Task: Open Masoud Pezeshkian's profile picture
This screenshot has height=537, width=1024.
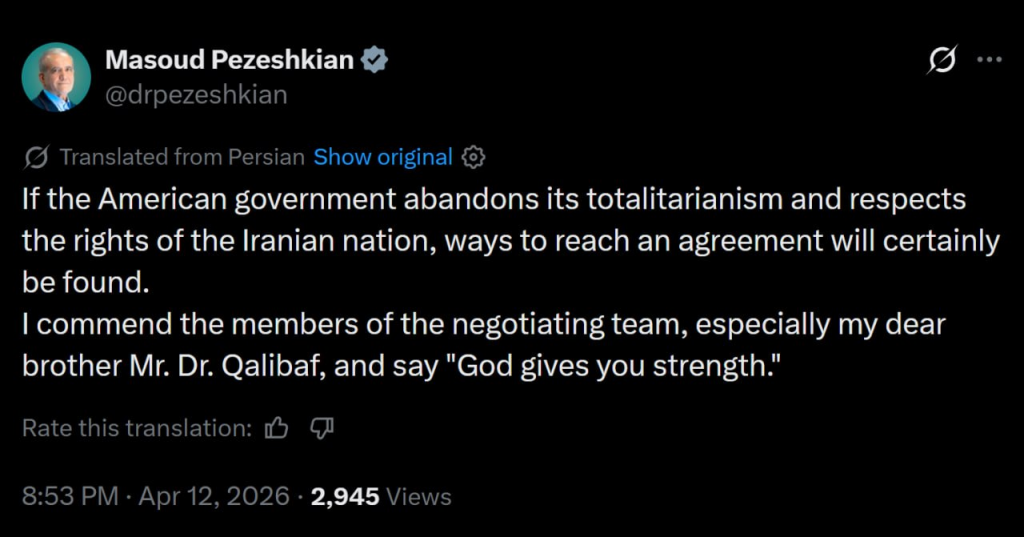Action: [x=57, y=77]
